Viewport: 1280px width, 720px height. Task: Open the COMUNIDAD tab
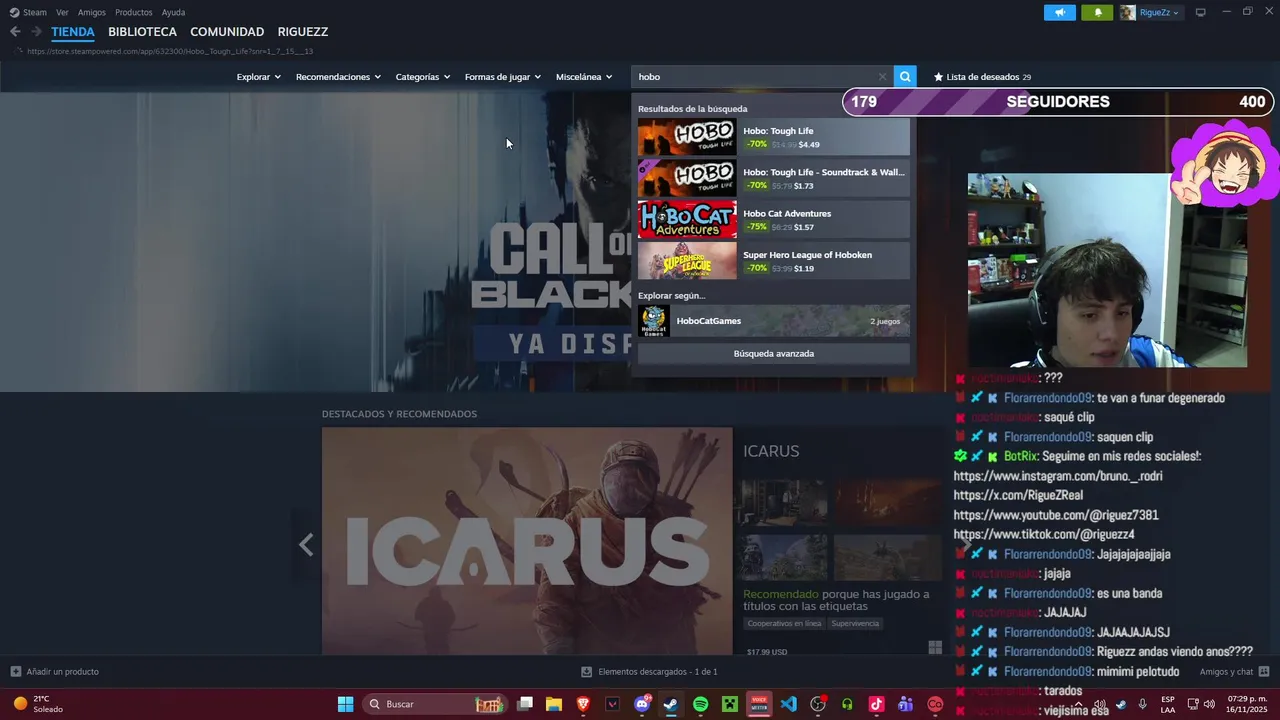pos(227,32)
